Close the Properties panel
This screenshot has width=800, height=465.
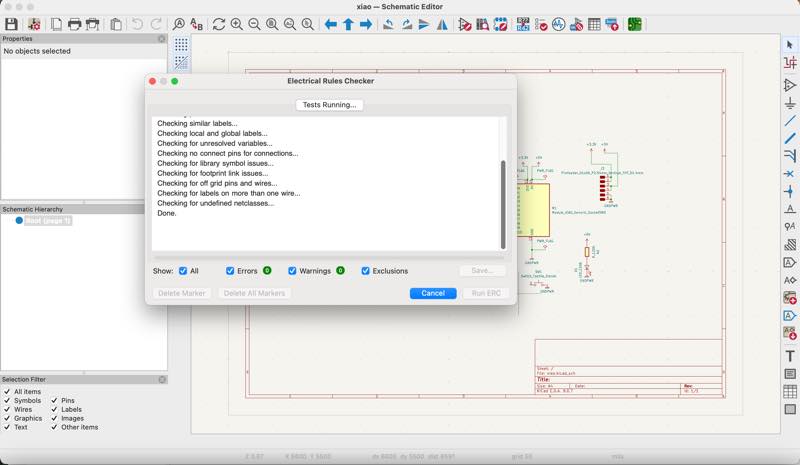pyautogui.click(x=162, y=39)
